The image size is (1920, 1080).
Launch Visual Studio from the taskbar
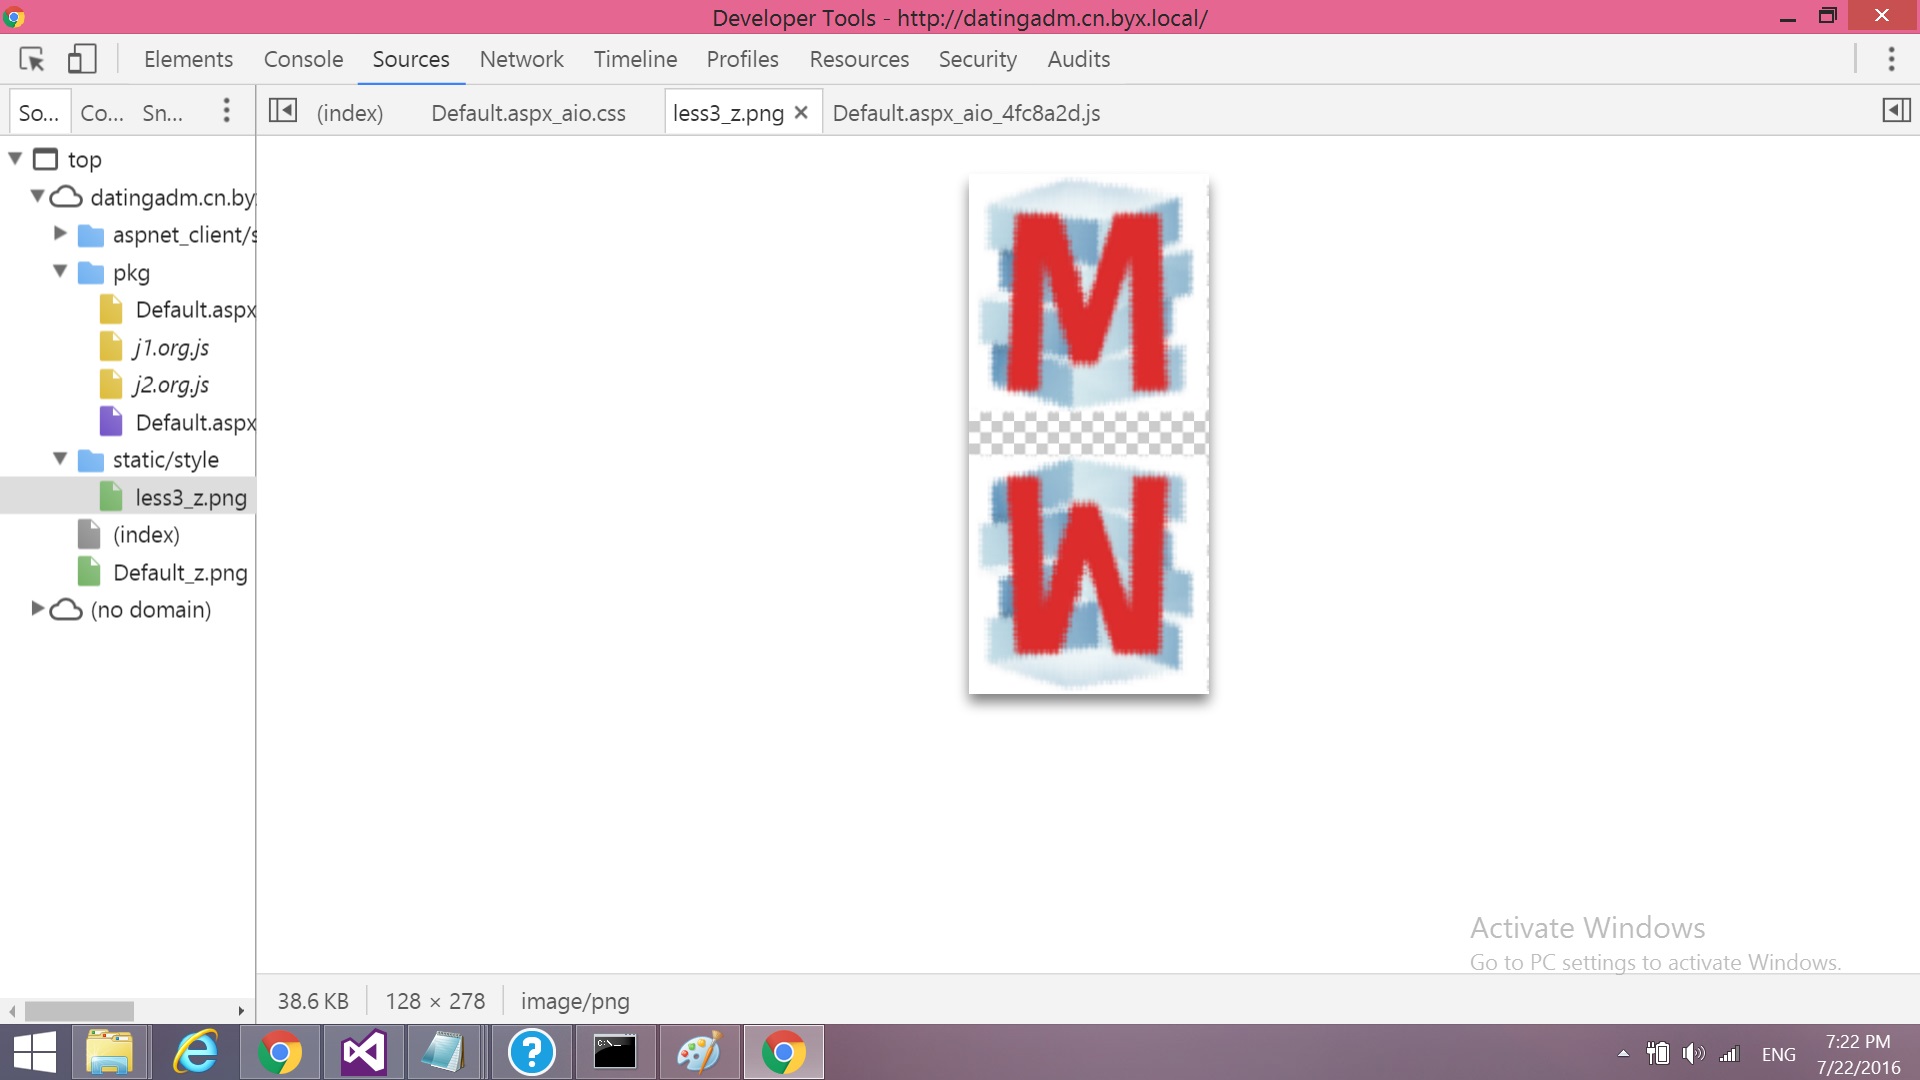[x=362, y=1052]
